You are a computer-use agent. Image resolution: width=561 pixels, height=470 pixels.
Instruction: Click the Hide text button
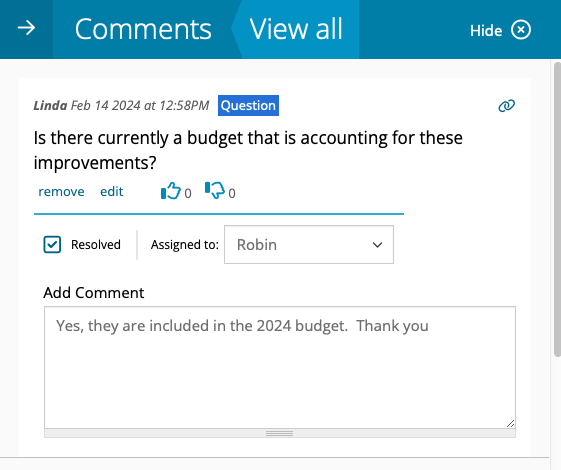point(486,31)
